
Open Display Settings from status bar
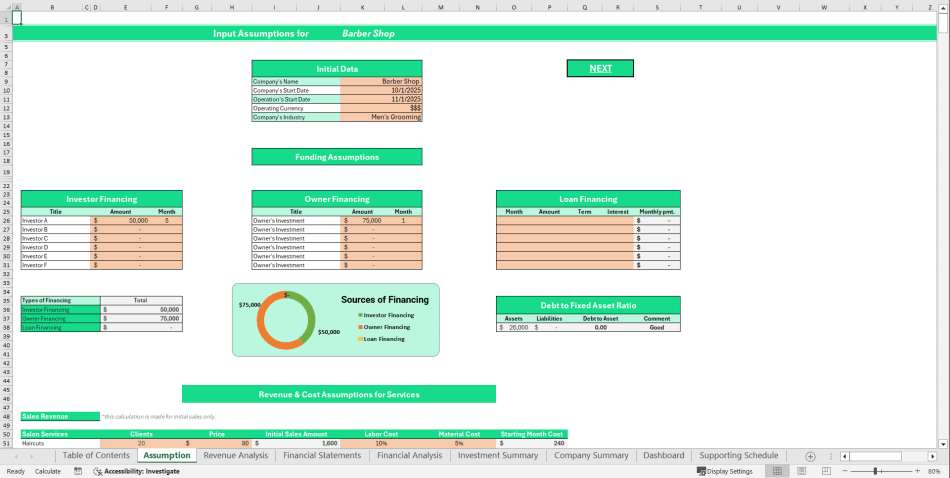click(x=725, y=471)
